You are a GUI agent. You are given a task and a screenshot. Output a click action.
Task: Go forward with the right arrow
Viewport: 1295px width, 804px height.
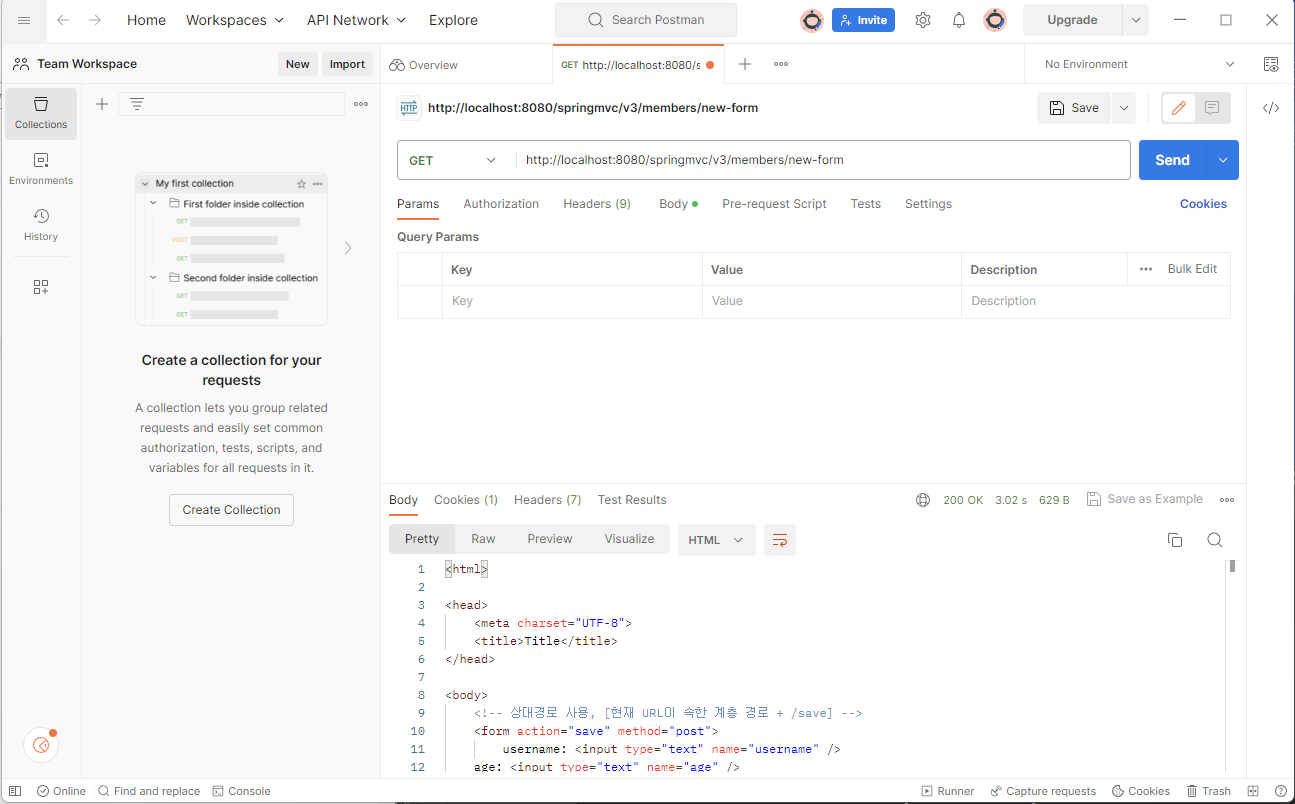point(95,20)
